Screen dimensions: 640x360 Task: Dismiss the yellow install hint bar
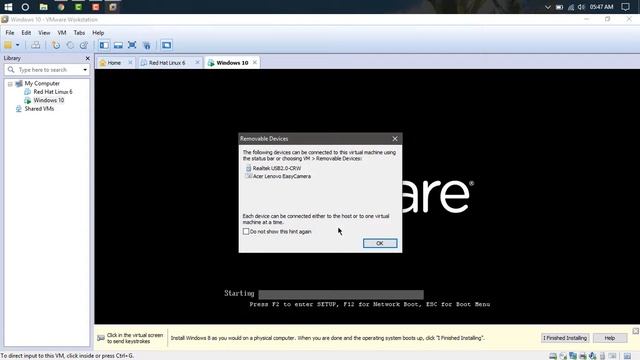tap(636, 331)
